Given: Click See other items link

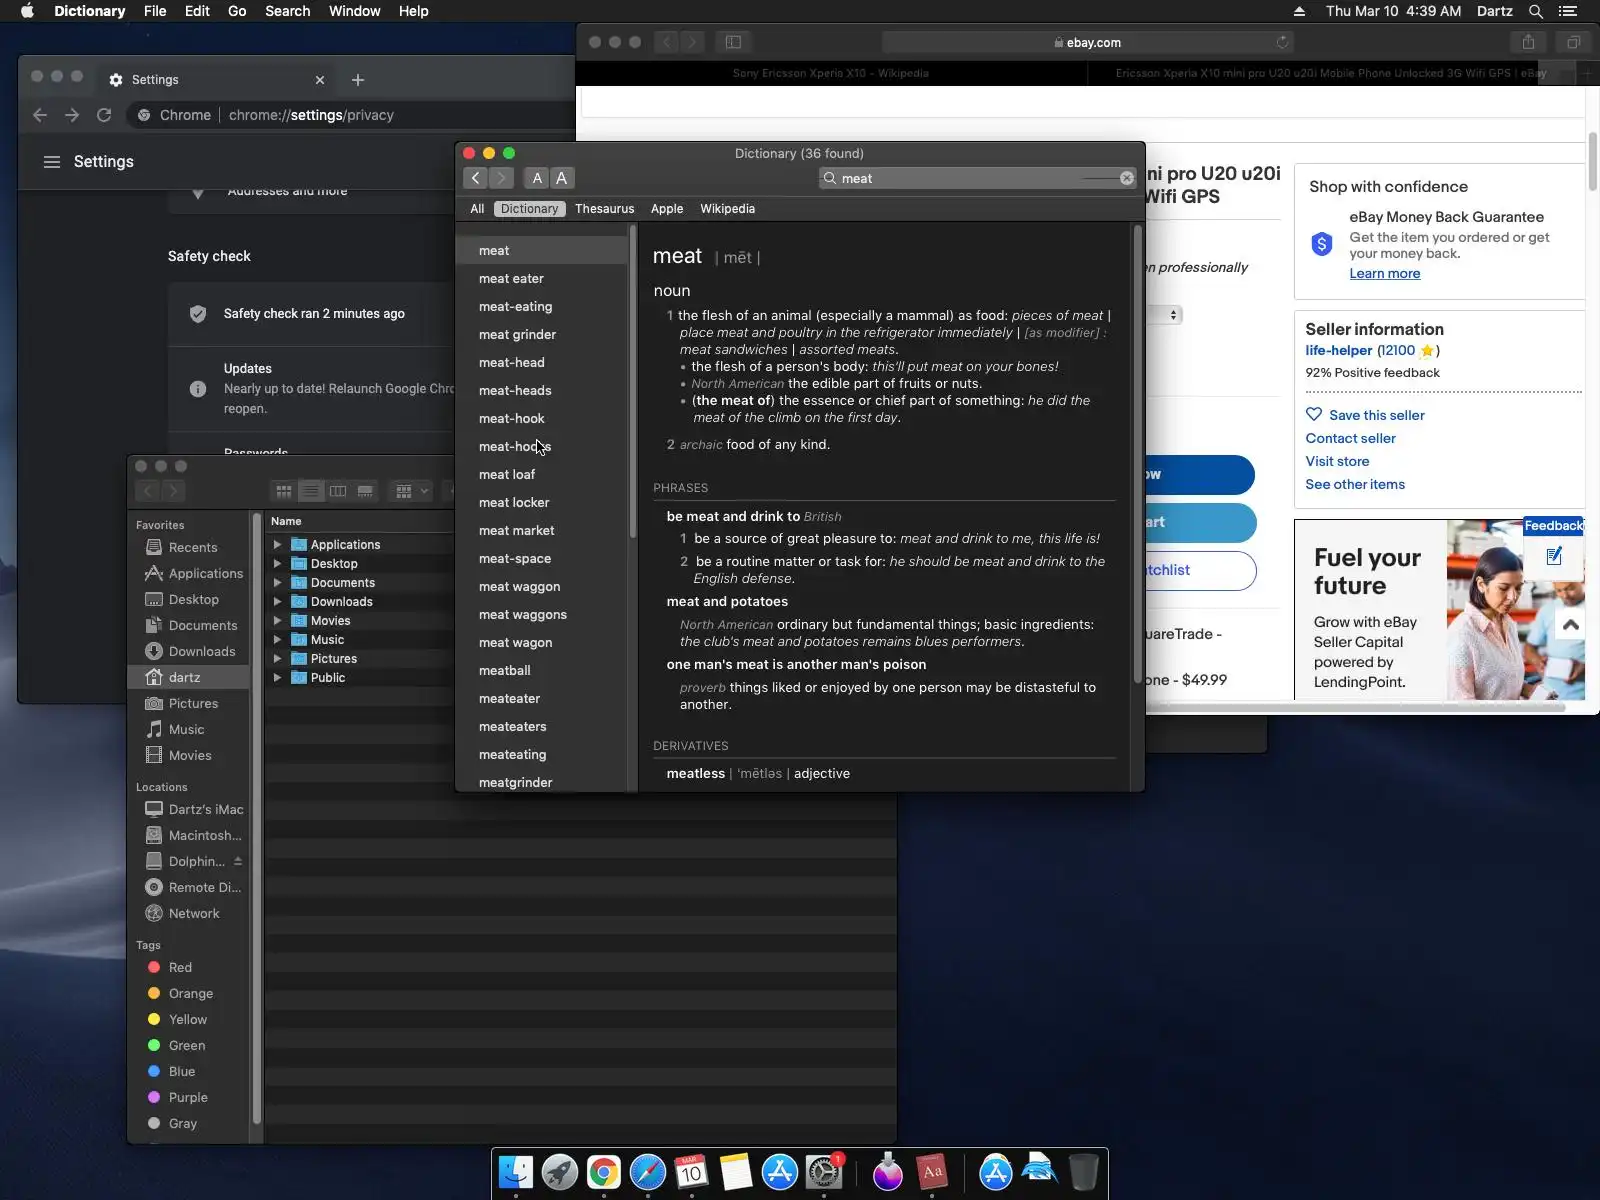Looking at the screenshot, I should [x=1355, y=484].
